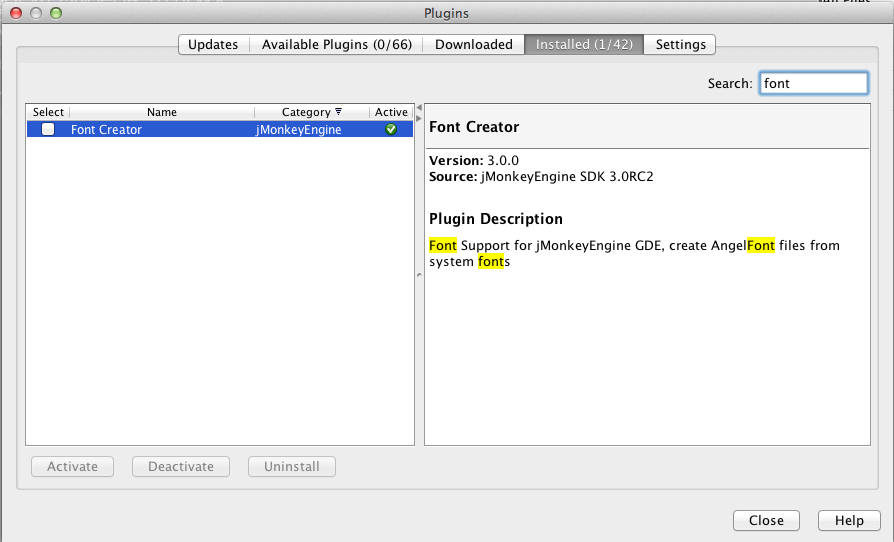
Task: Switch to the Updates tab
Action: coord(213,44)
